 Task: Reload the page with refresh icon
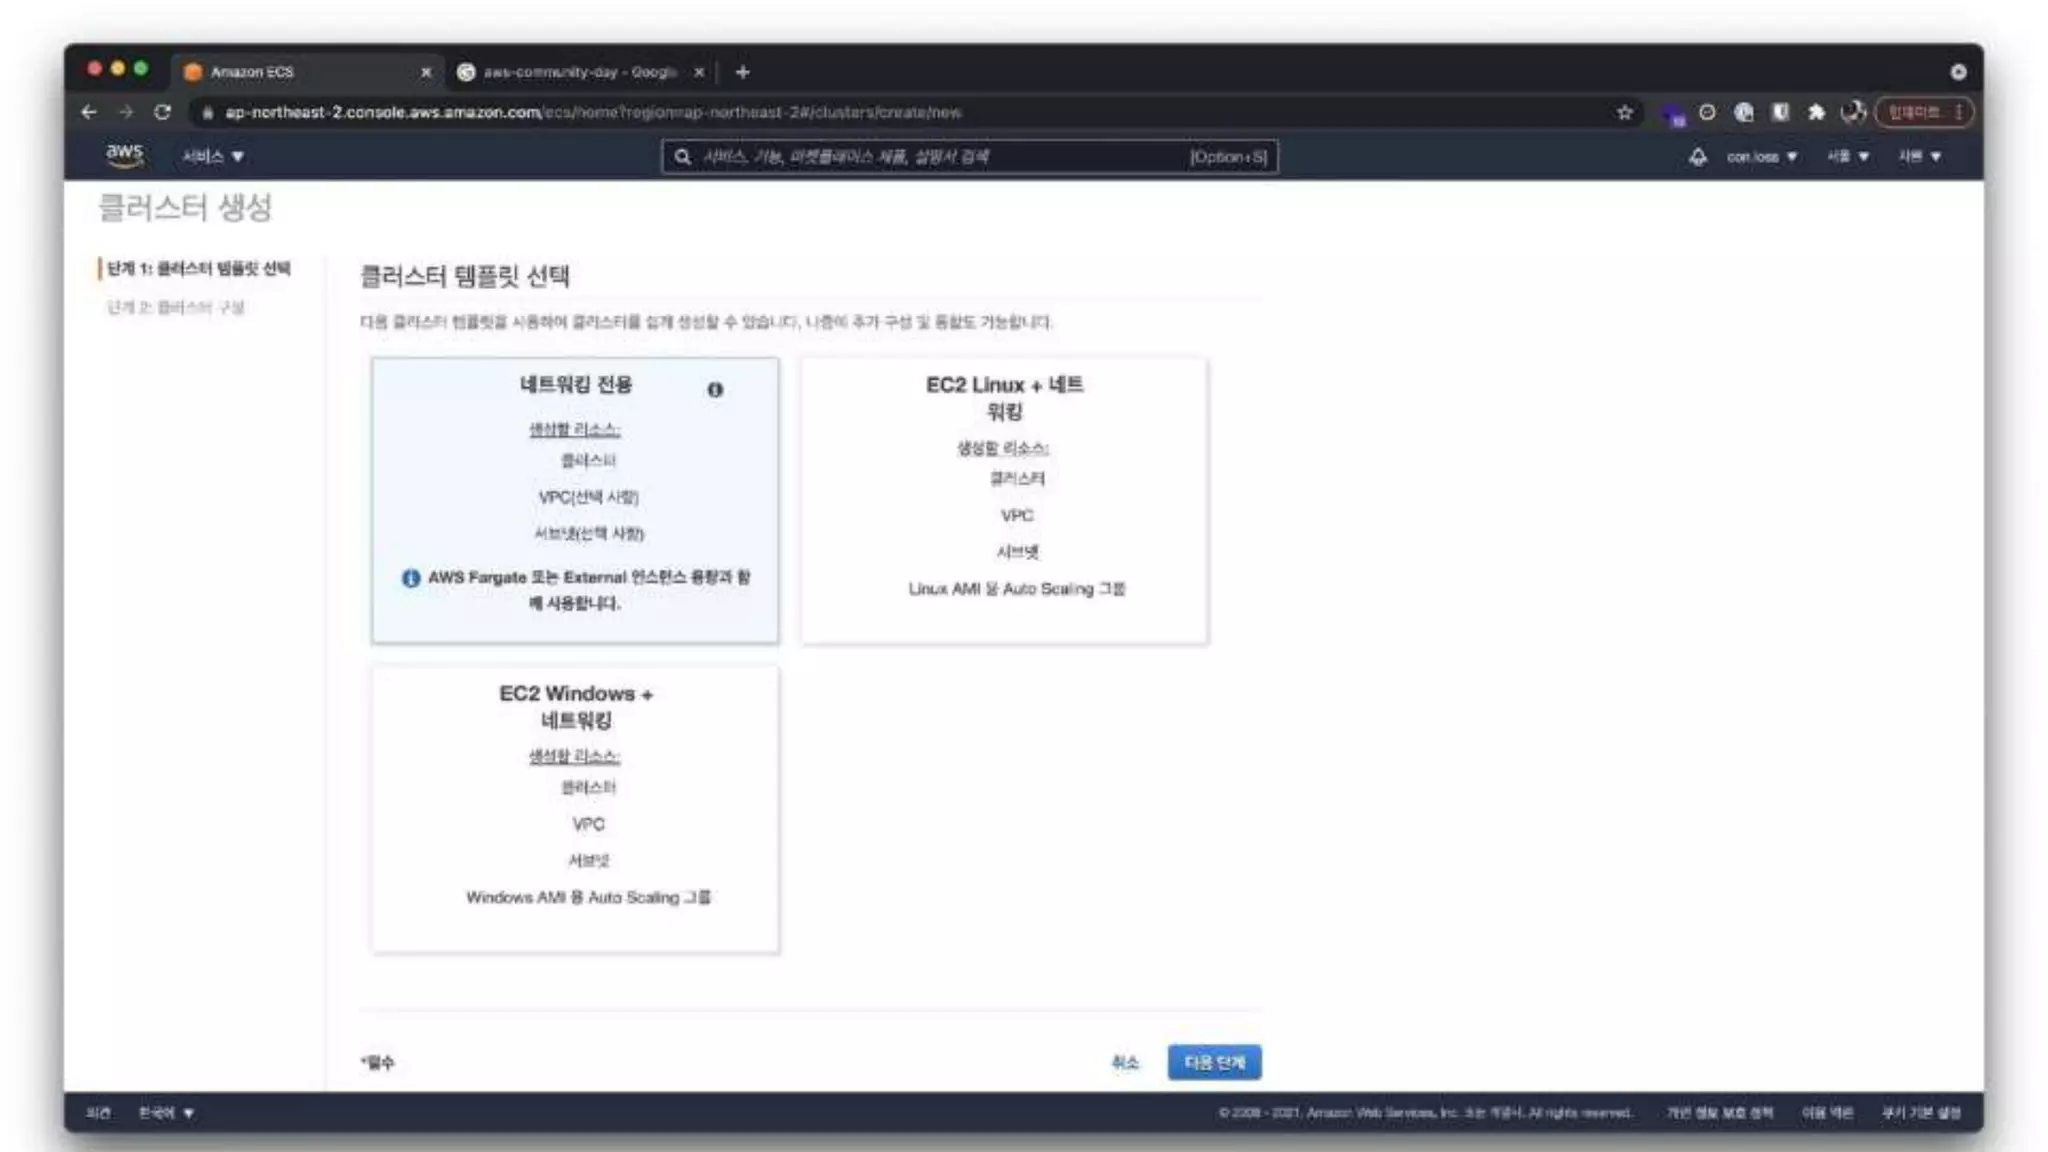coord(162,112)
